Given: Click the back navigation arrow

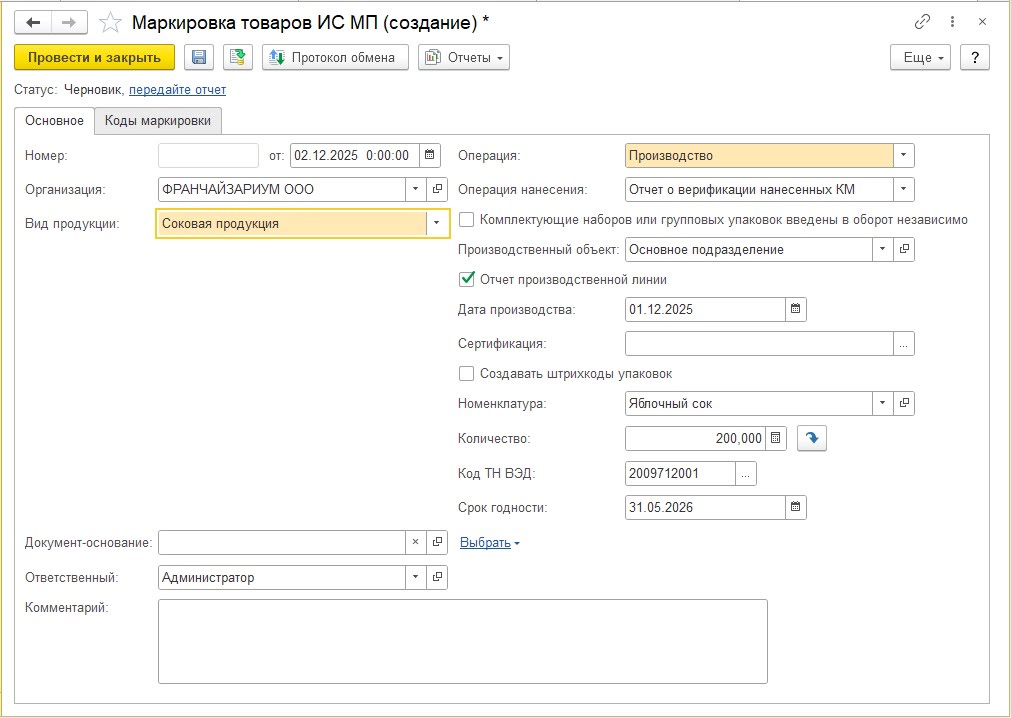Looking at the screenshot, I should [33, 22].
